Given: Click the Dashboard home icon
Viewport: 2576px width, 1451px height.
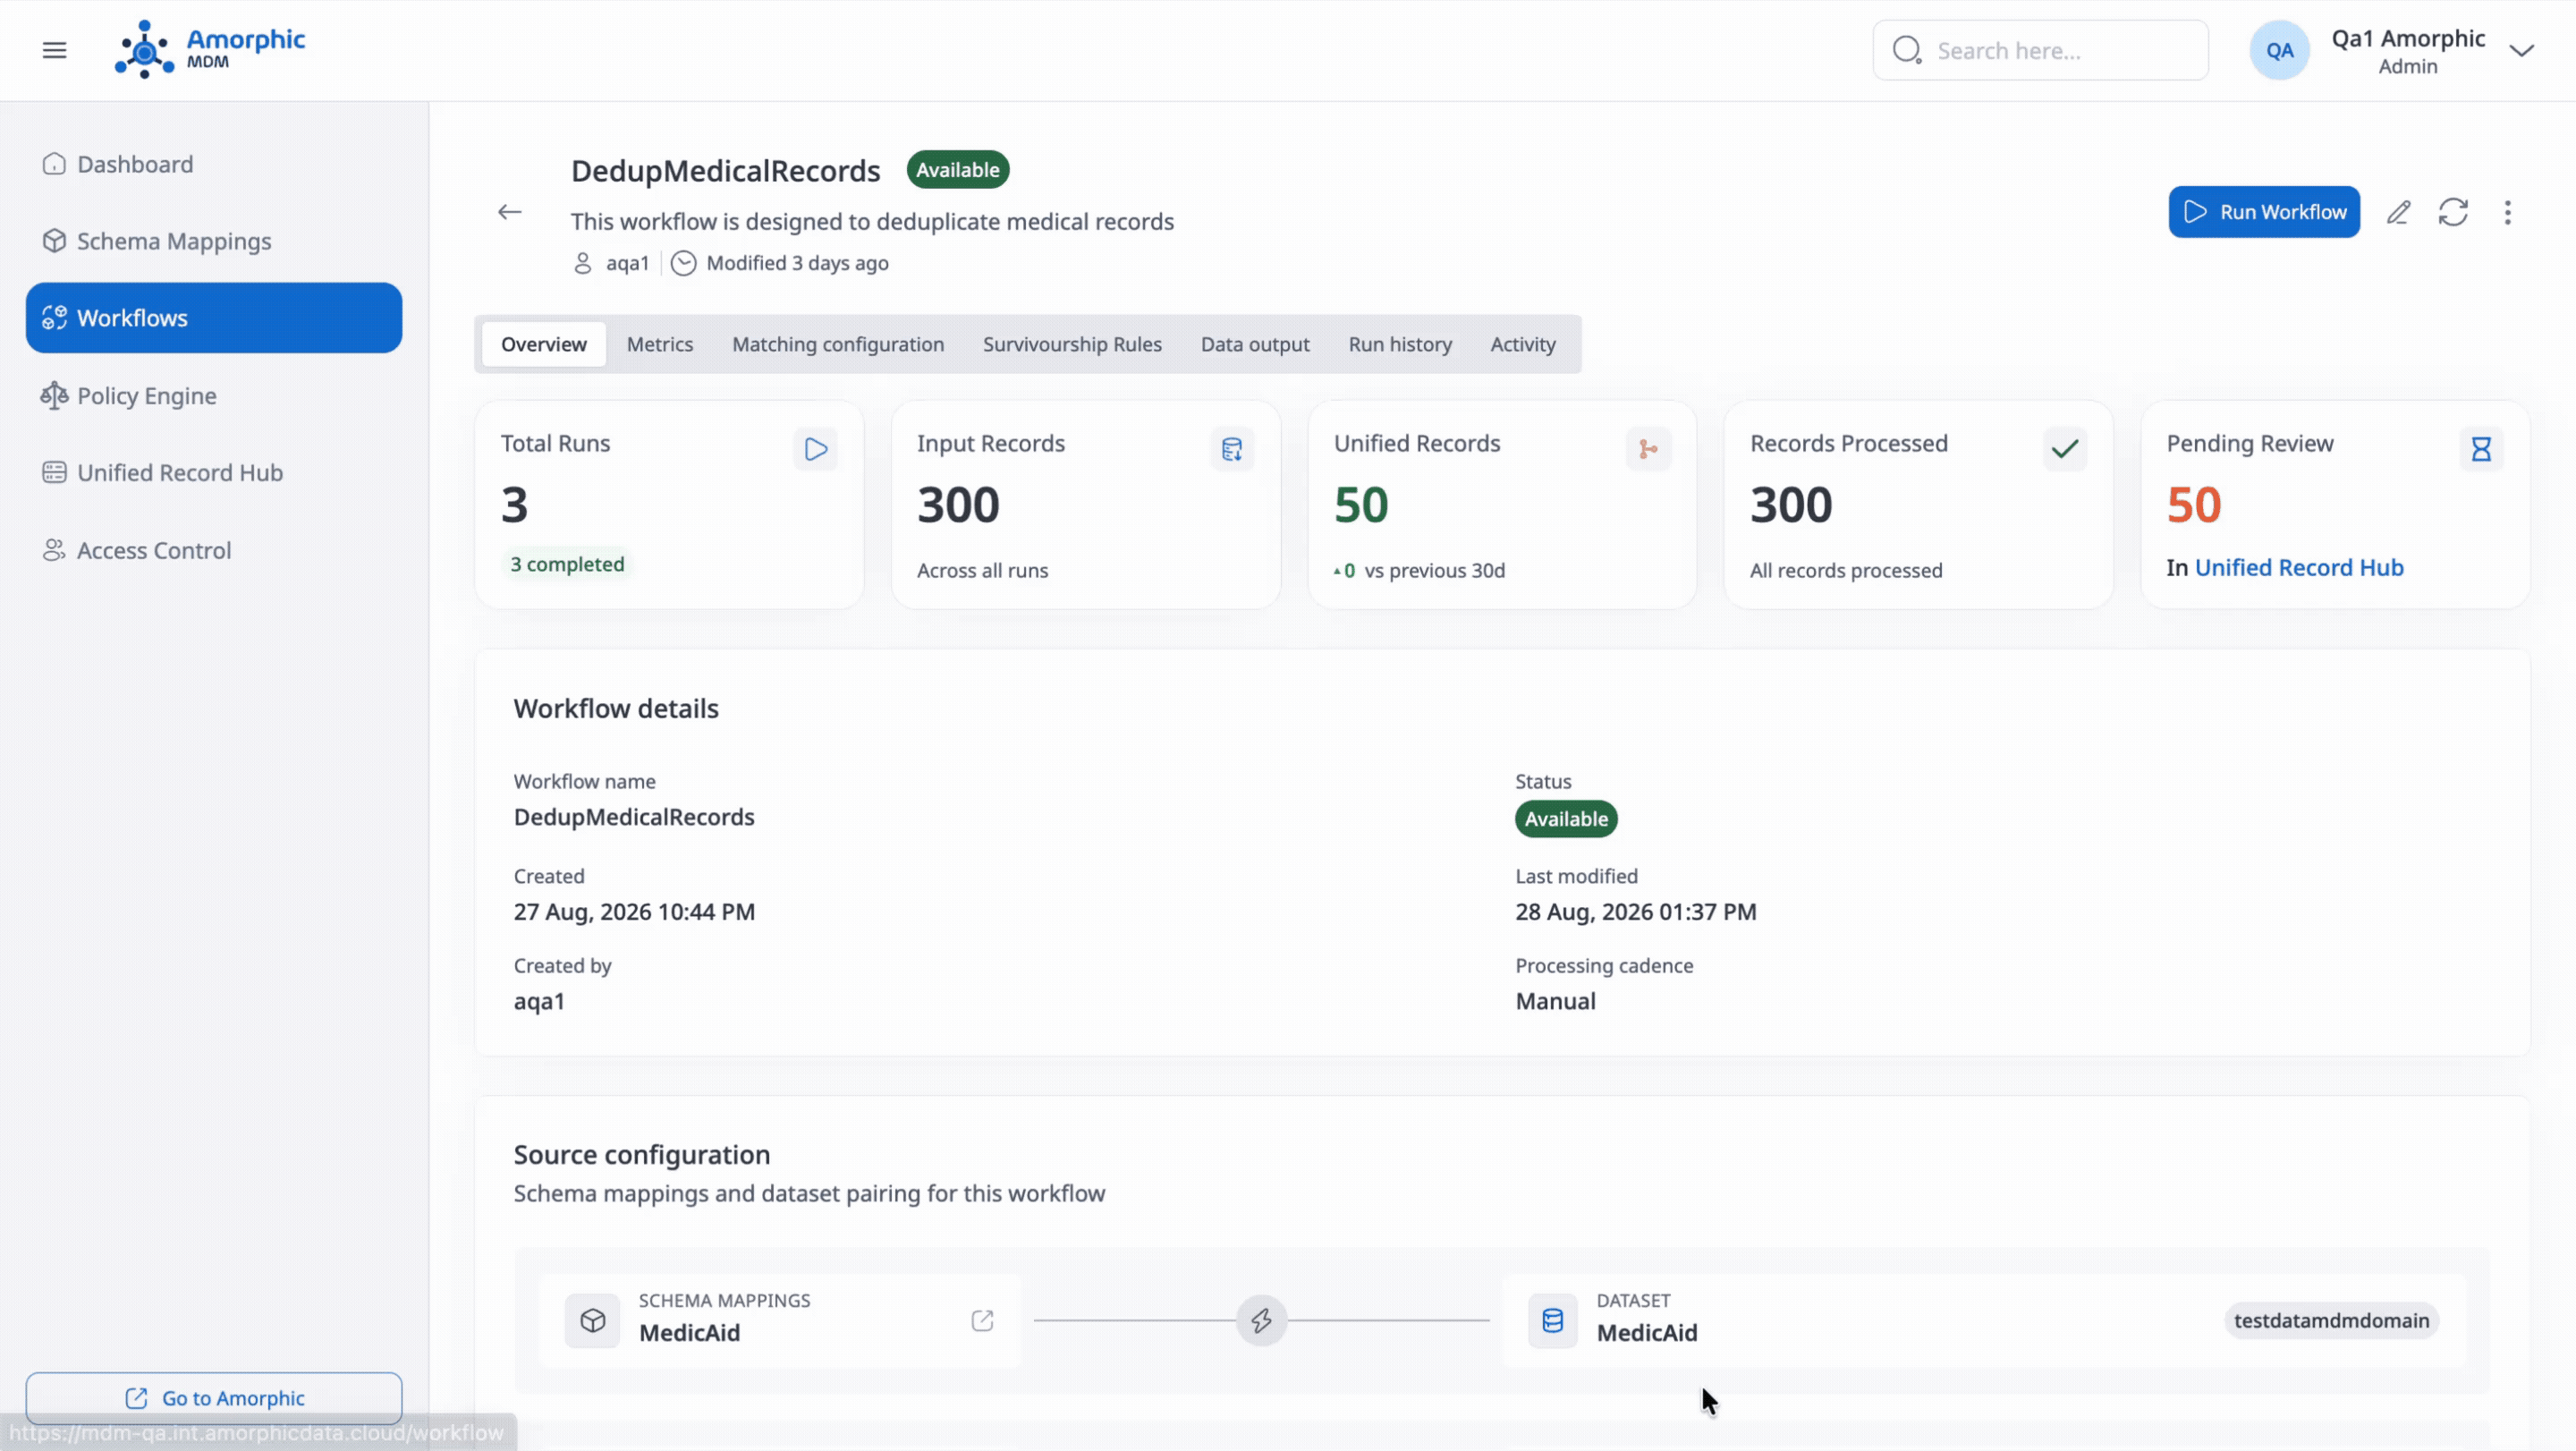Looking at the screenshot, I should (54, 164).
